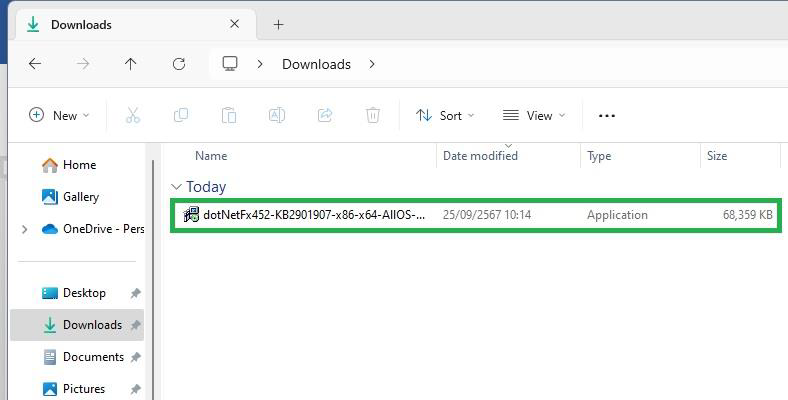Sort files by Date modified column

click(x=480, y=156)
